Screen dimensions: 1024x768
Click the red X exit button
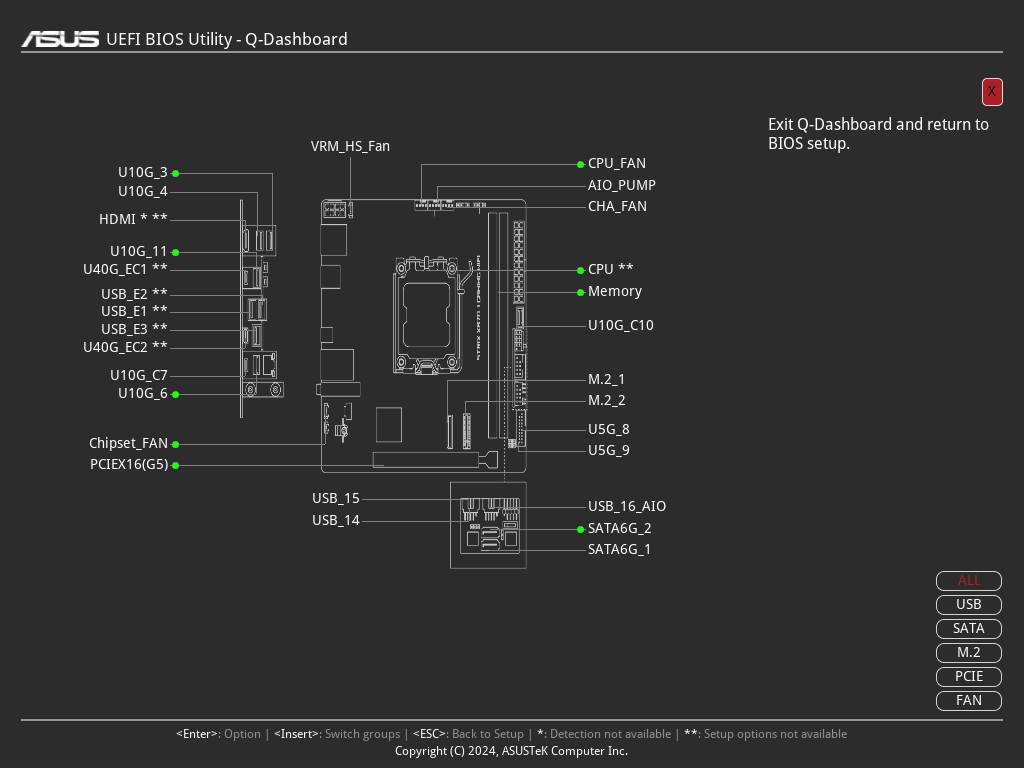tap(991, 91)
